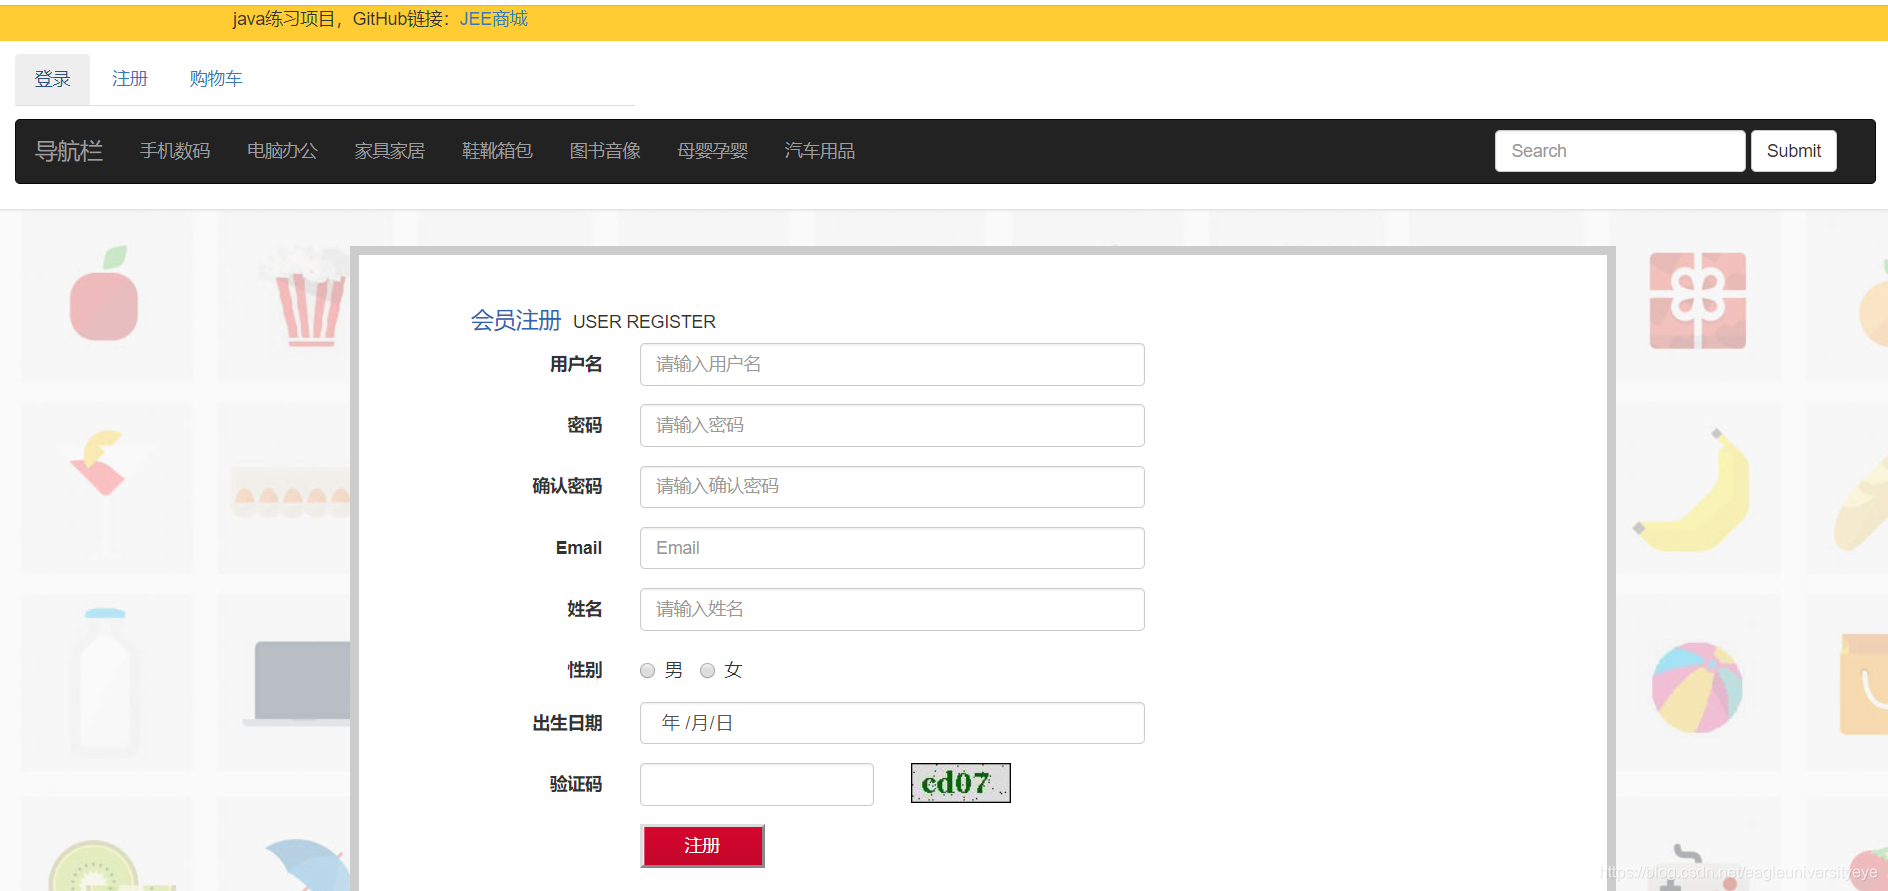Open the 汽车用品 category

point(820,151)
